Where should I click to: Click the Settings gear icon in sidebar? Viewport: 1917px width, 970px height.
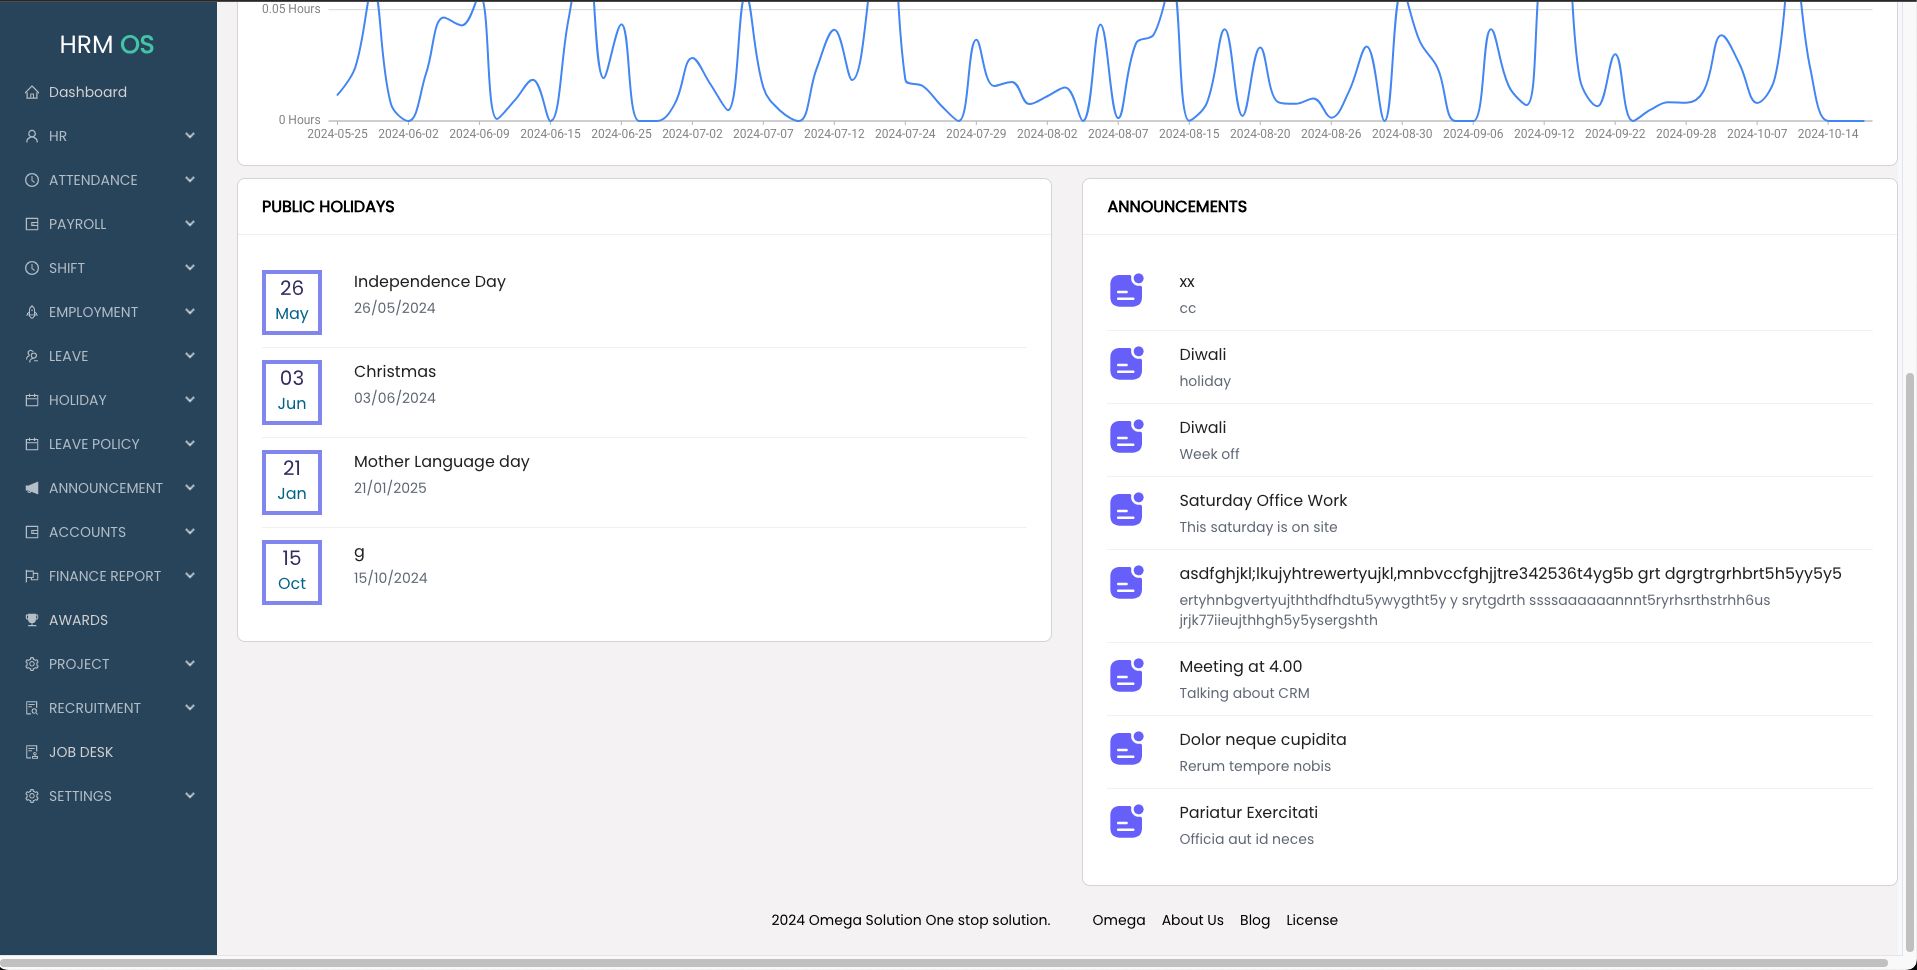click(32, 796)
